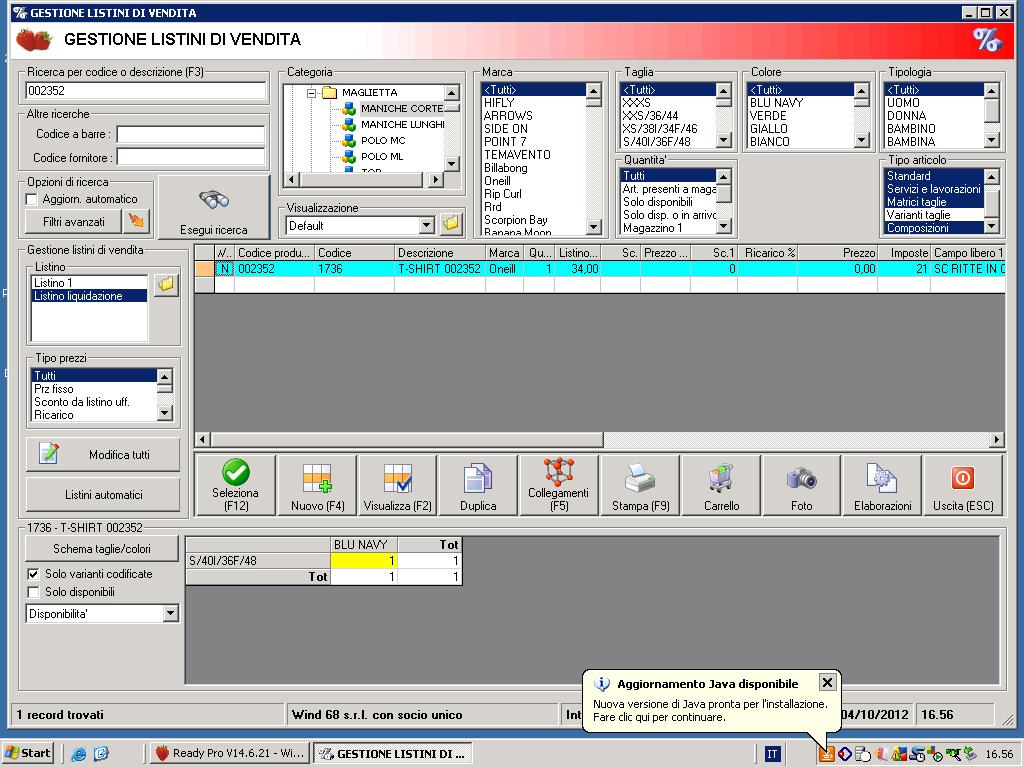Click the IT language indicator
The height and width of the screenshot is (768, 1024).
772,754
